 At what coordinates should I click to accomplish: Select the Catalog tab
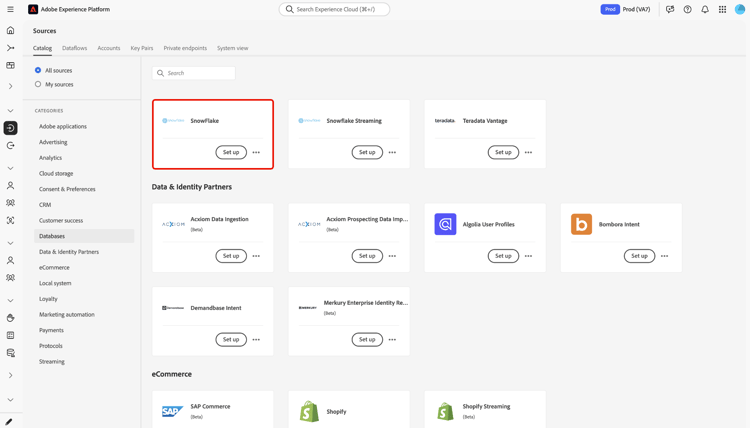pos(42,48)
